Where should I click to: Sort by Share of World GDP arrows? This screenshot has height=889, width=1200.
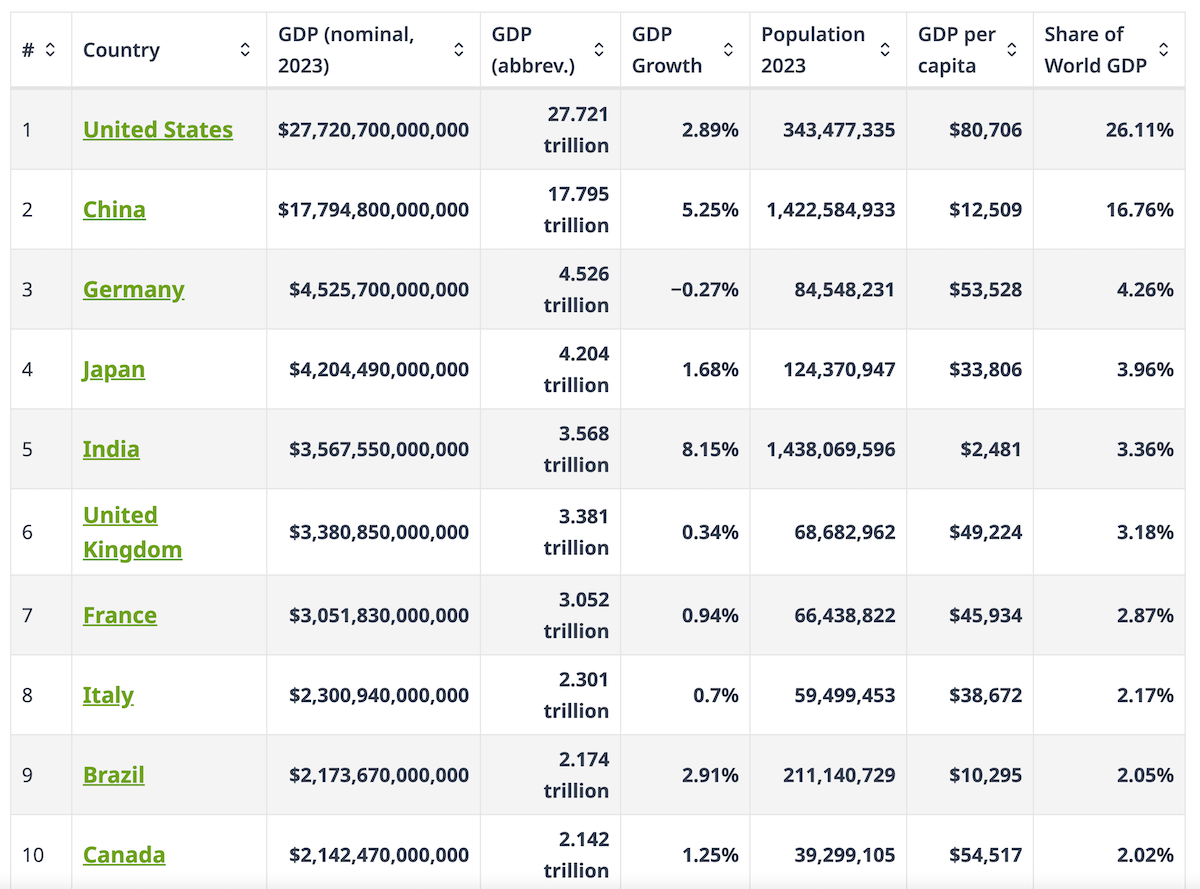[x=1163, y=50]
